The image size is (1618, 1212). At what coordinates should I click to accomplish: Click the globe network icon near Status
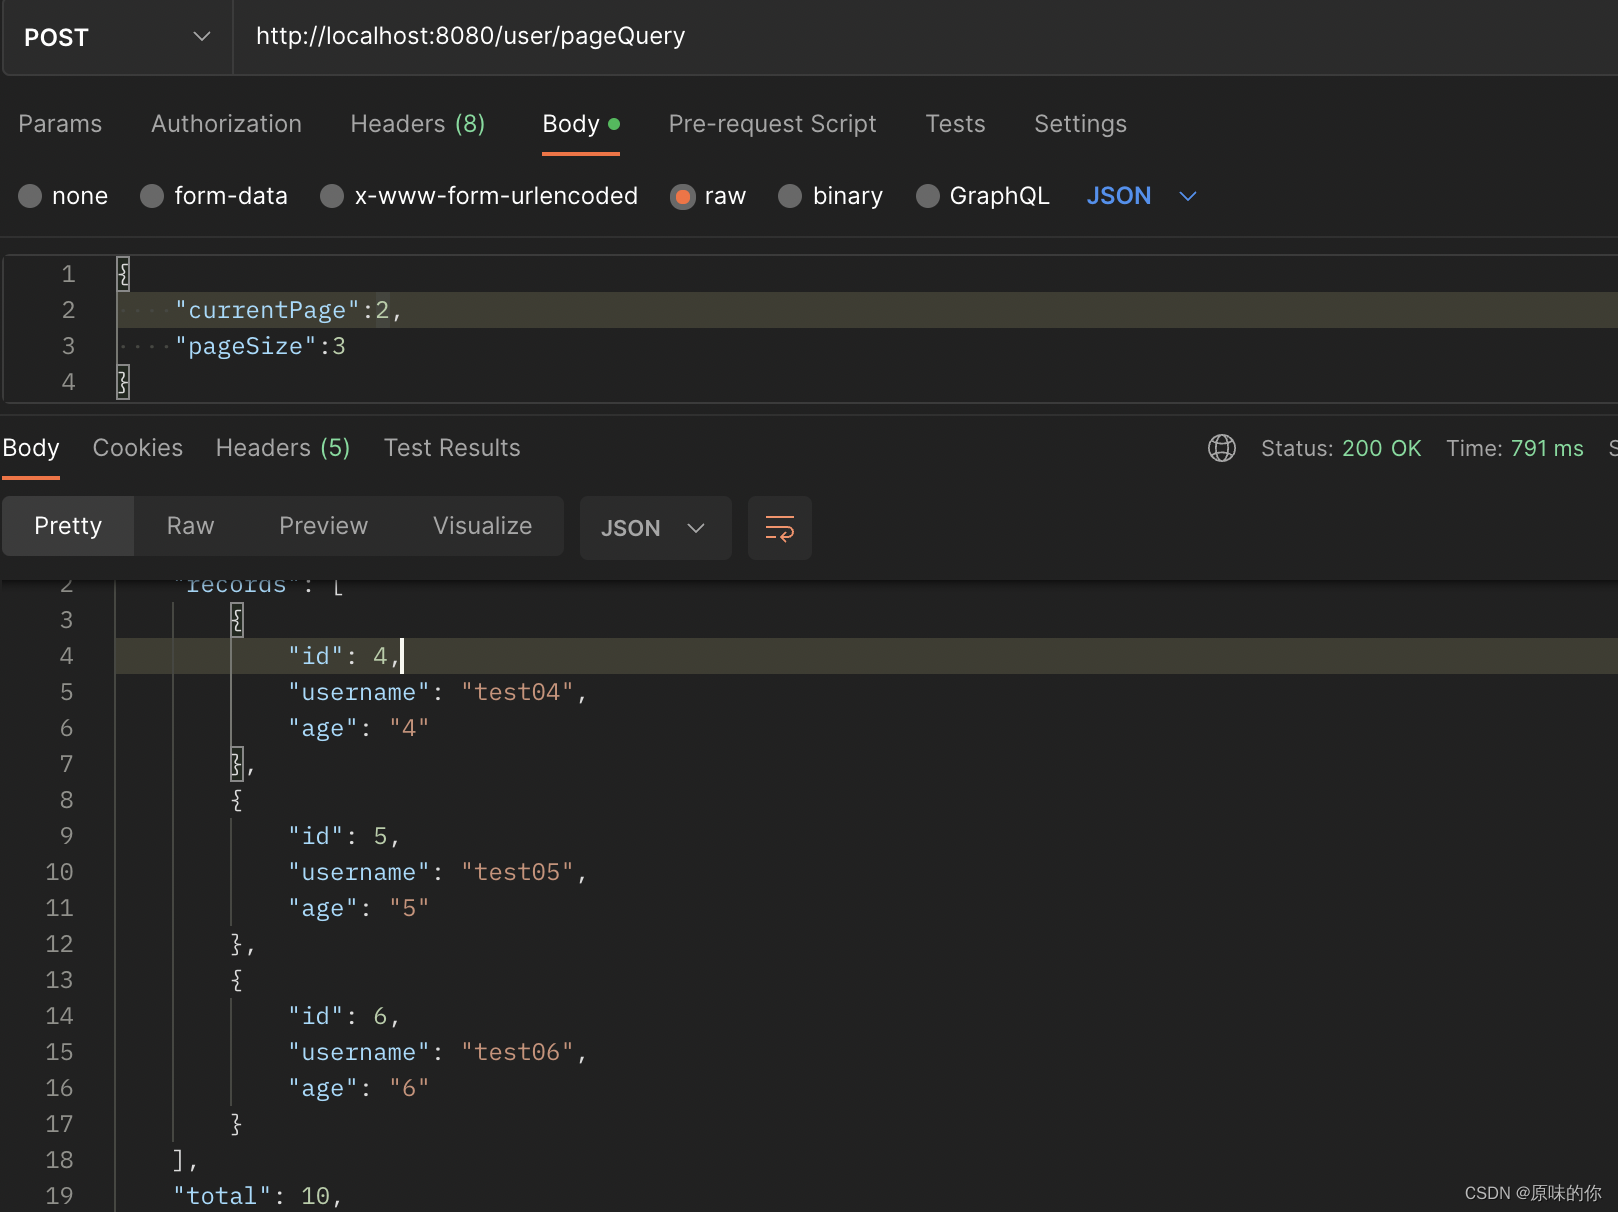[1222, 448]
